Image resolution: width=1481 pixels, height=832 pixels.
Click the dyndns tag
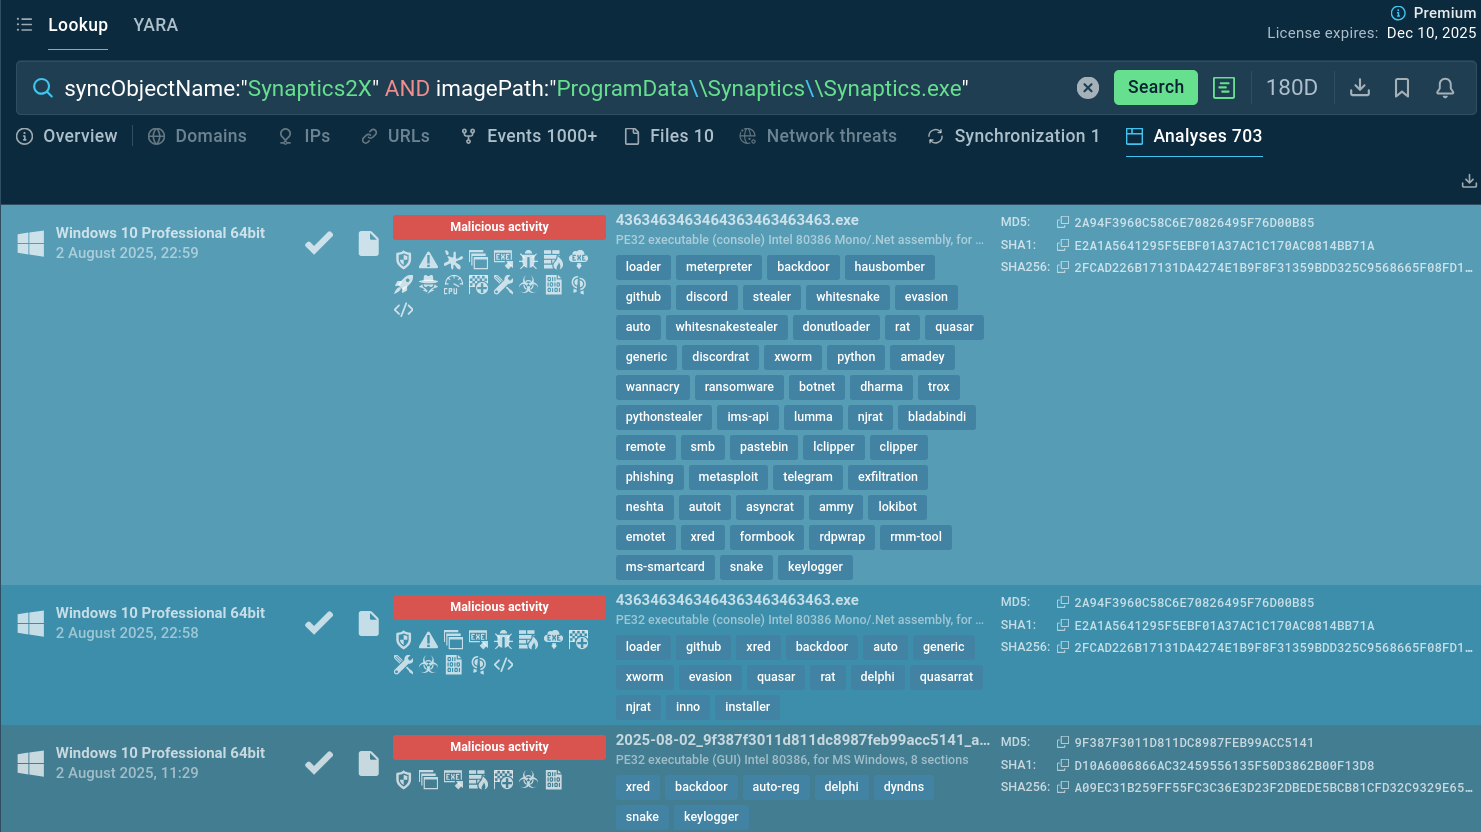pos(904,787)
